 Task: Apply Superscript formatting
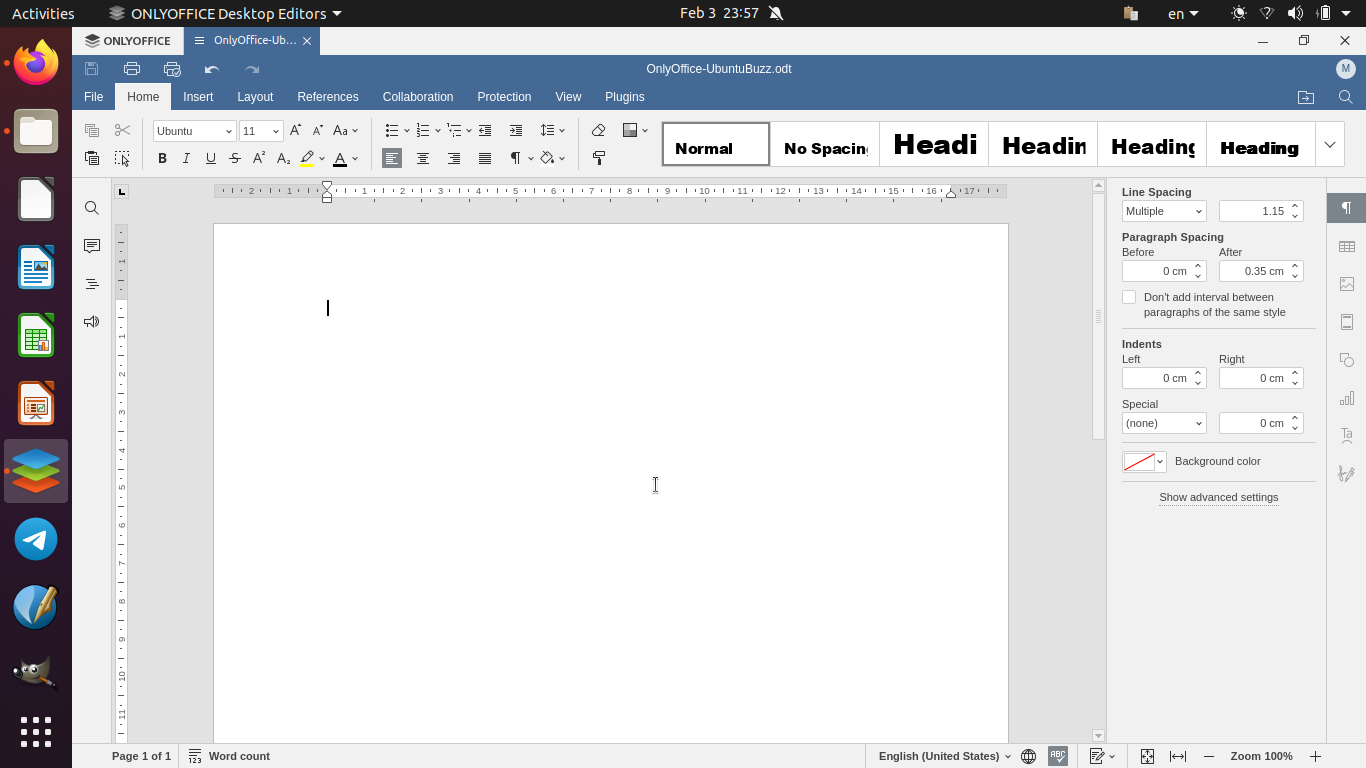click(x=258, y=158)
